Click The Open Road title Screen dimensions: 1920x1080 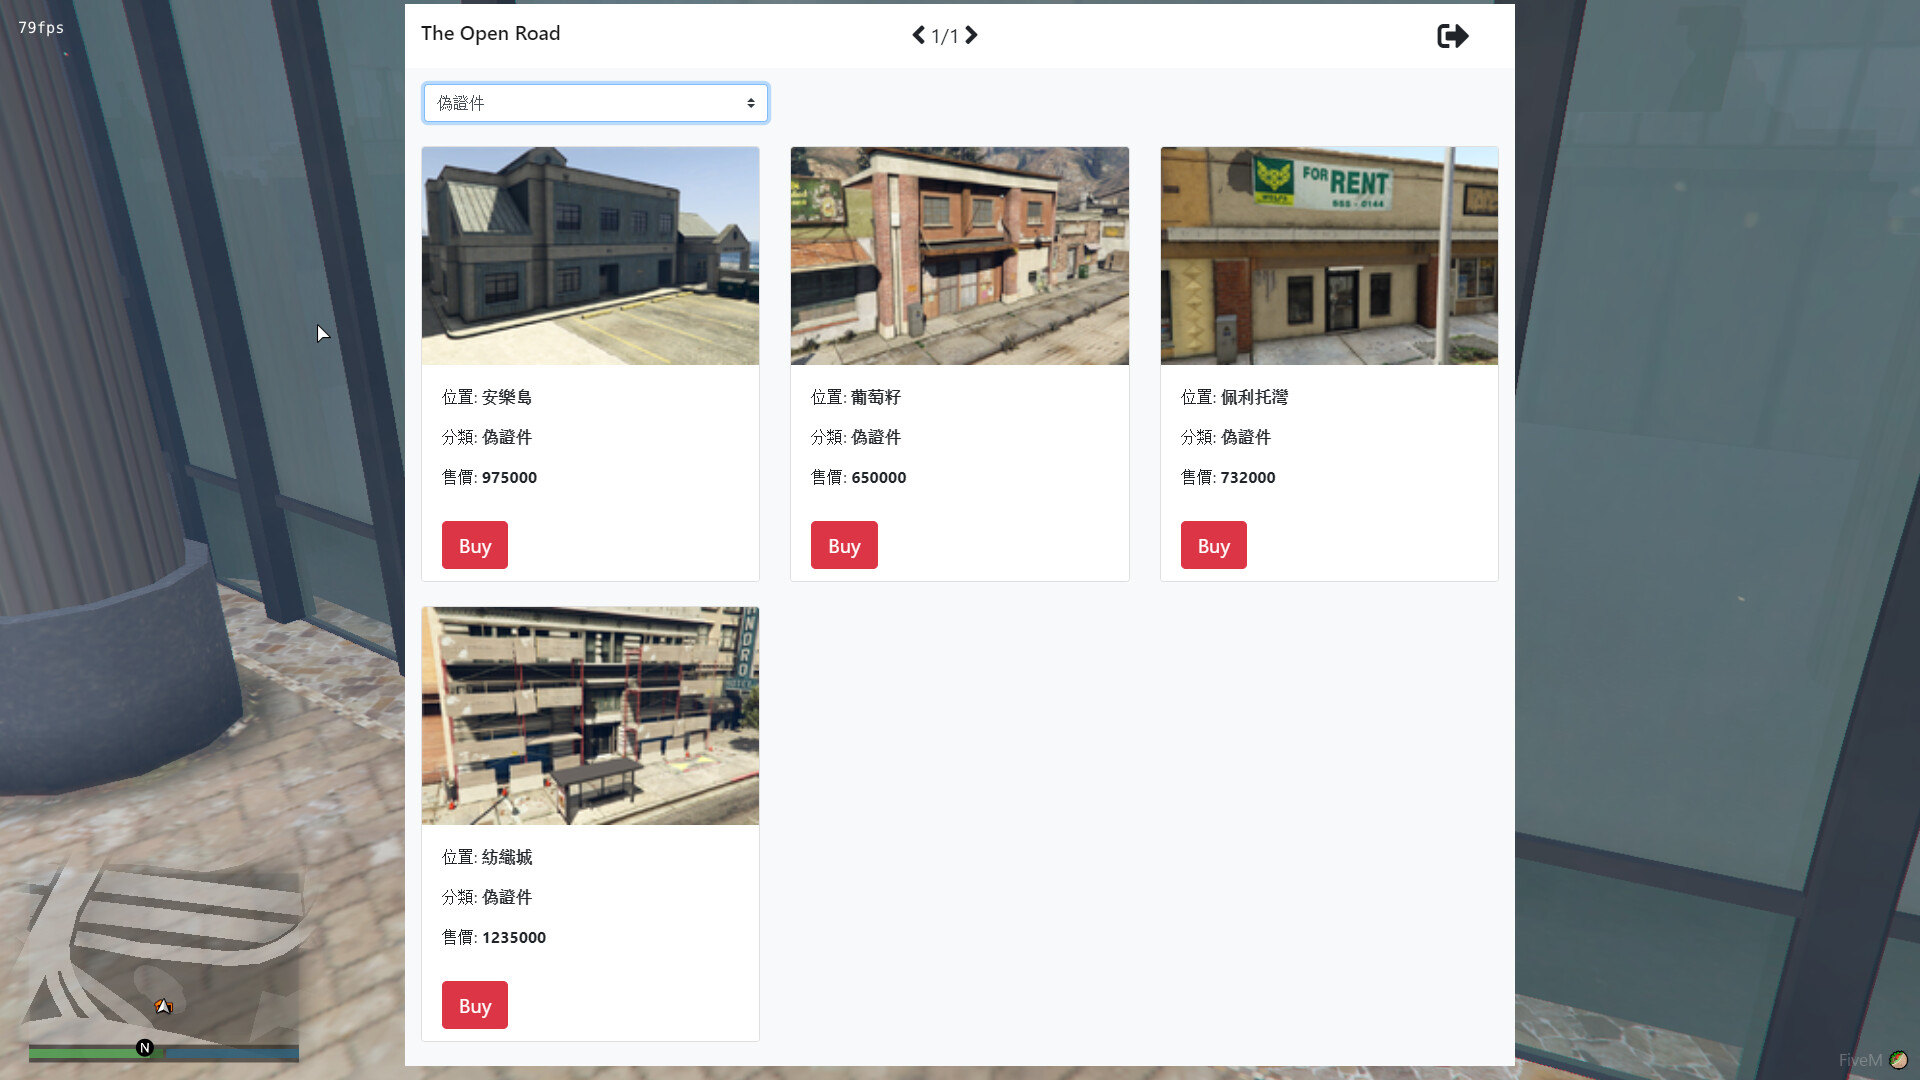tap(490, 33)
